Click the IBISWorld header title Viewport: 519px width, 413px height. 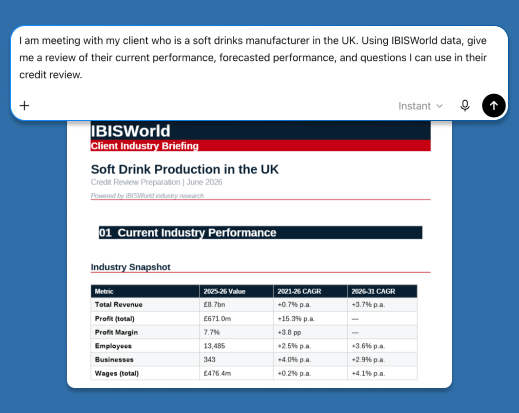point(131,131)
